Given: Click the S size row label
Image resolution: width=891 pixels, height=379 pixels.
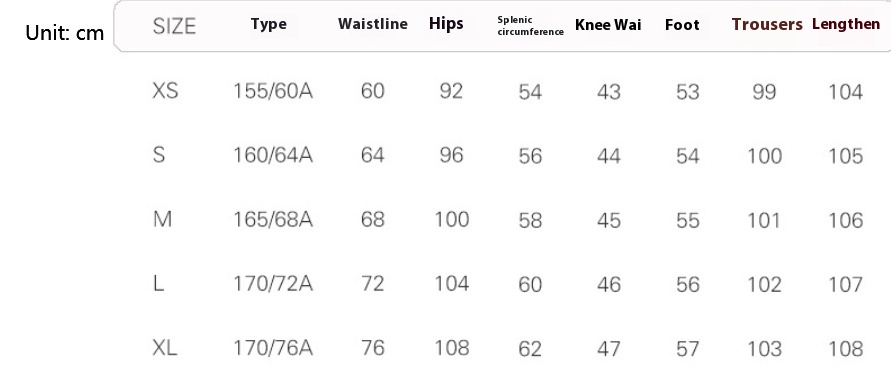Looking at the screenshot, I should pos(159,155).
